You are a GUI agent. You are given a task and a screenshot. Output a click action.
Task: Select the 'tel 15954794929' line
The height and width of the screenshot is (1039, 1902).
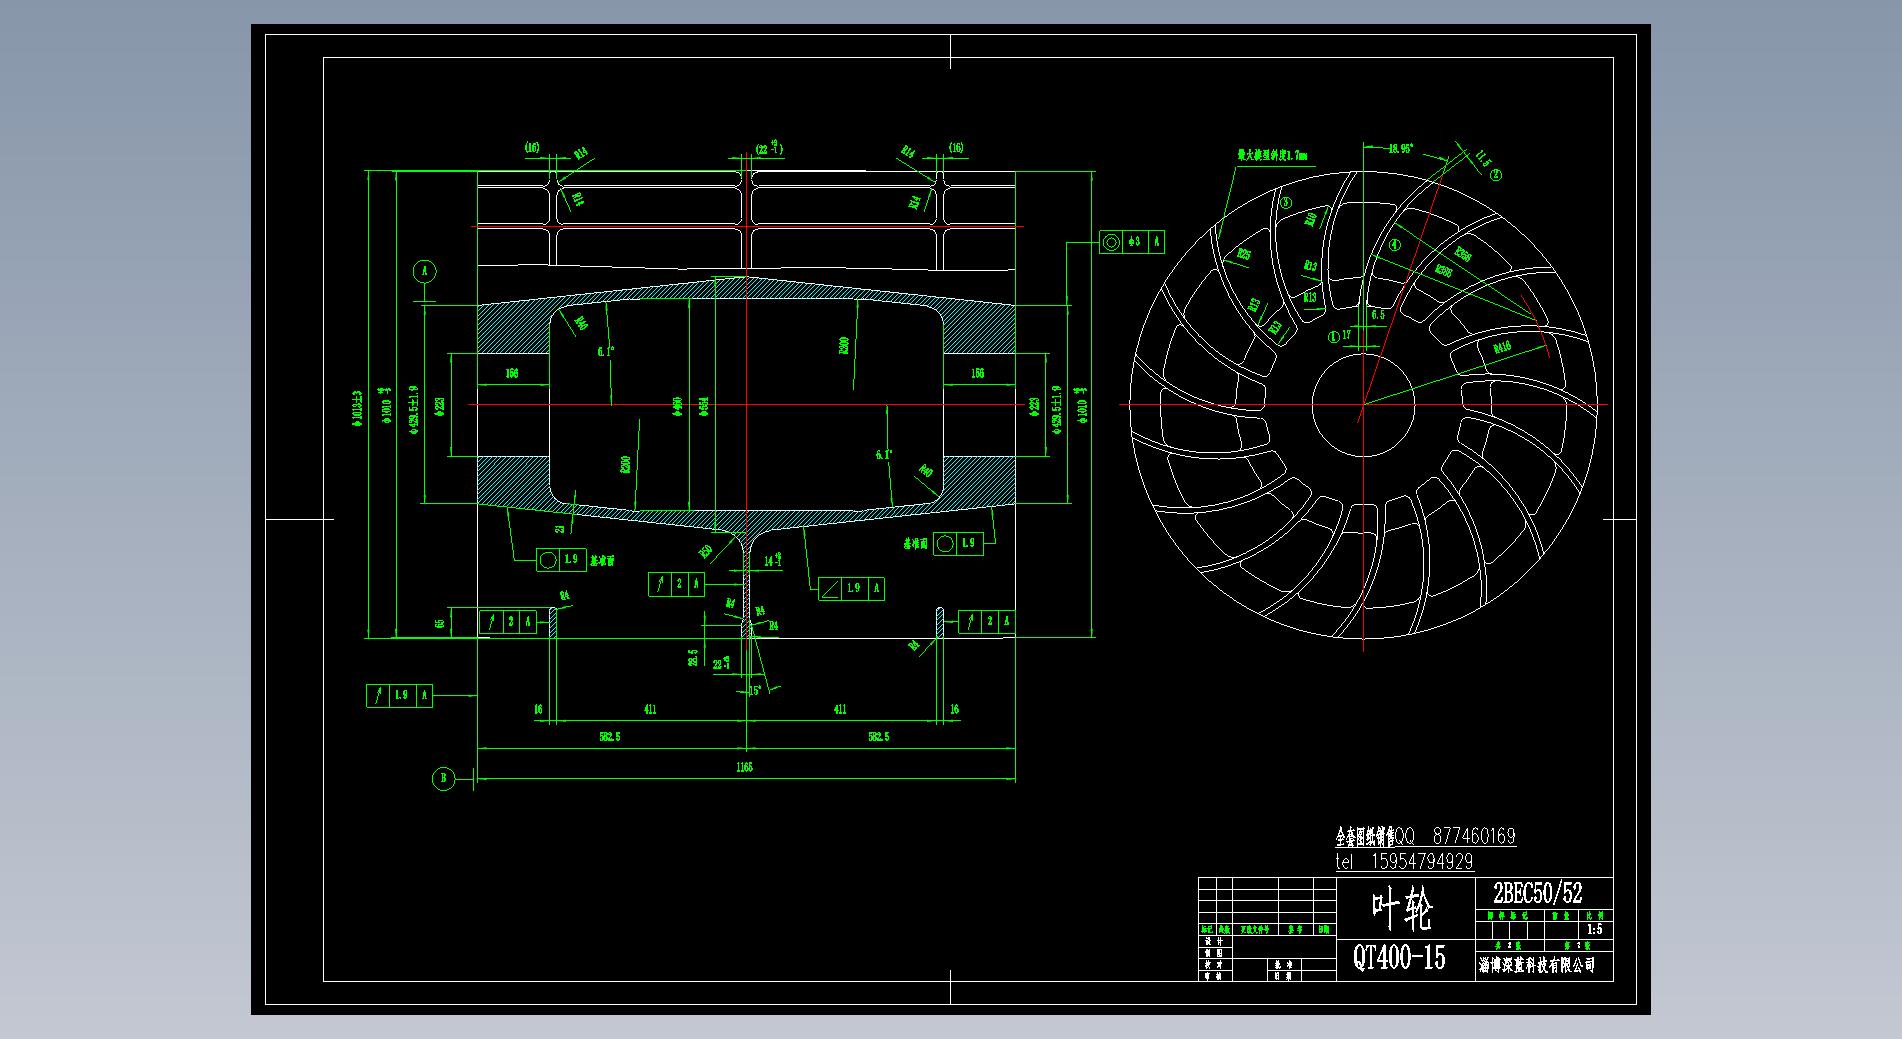click(1404, 861)
